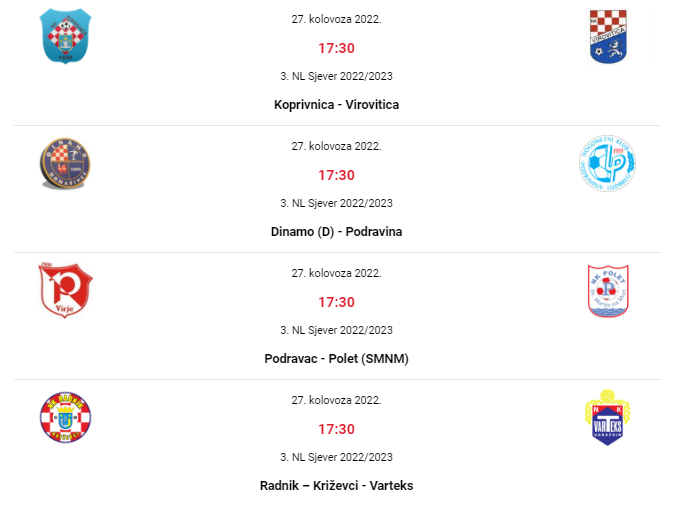Open the Dinamo (D) - Podravina match
The width and height of the screenshot is (677, 521).
(336, 232)
